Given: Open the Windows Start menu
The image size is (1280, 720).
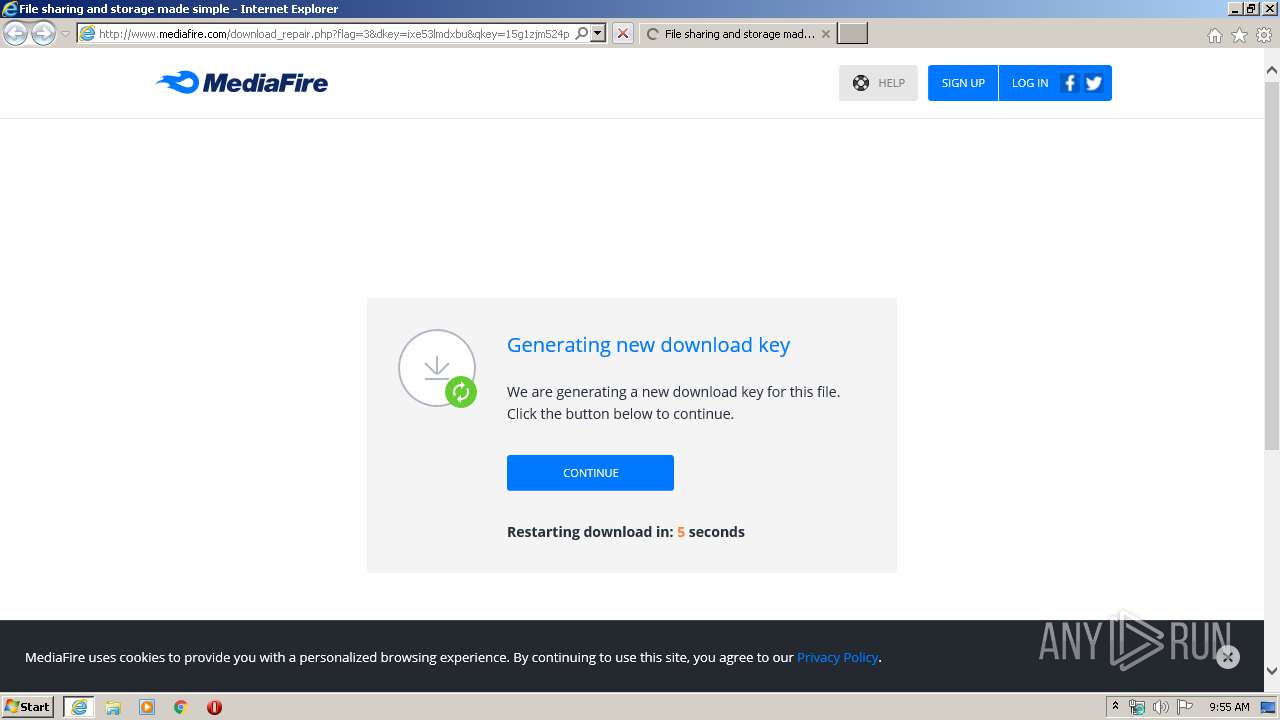Looking at the screenshot, I should [27, 707].
